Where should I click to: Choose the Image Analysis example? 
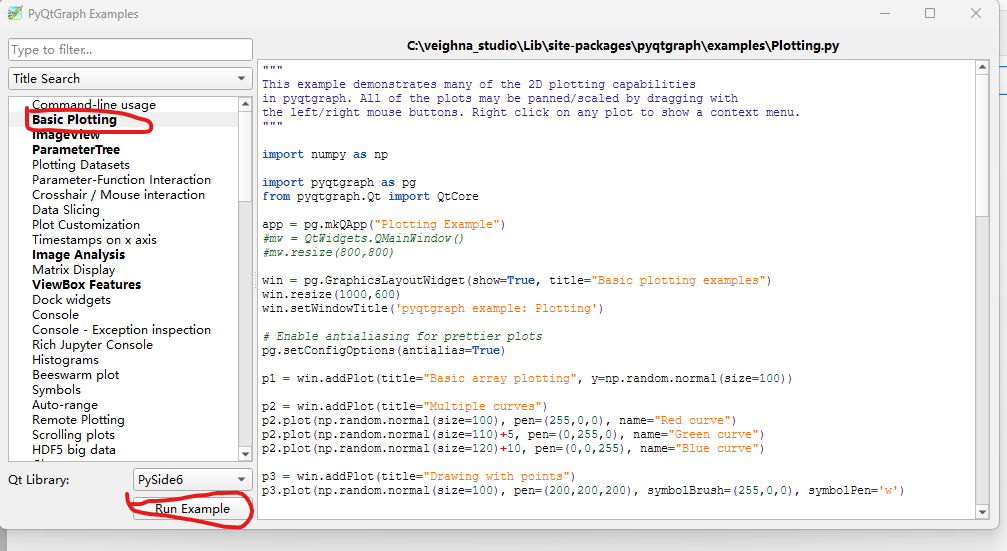point(78,255)
